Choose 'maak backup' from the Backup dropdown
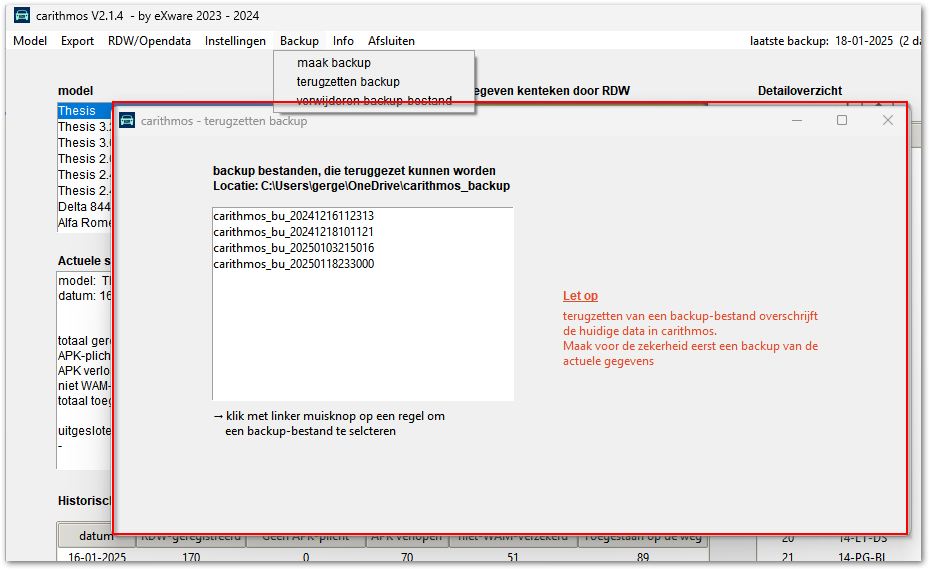 click(333, 63)
